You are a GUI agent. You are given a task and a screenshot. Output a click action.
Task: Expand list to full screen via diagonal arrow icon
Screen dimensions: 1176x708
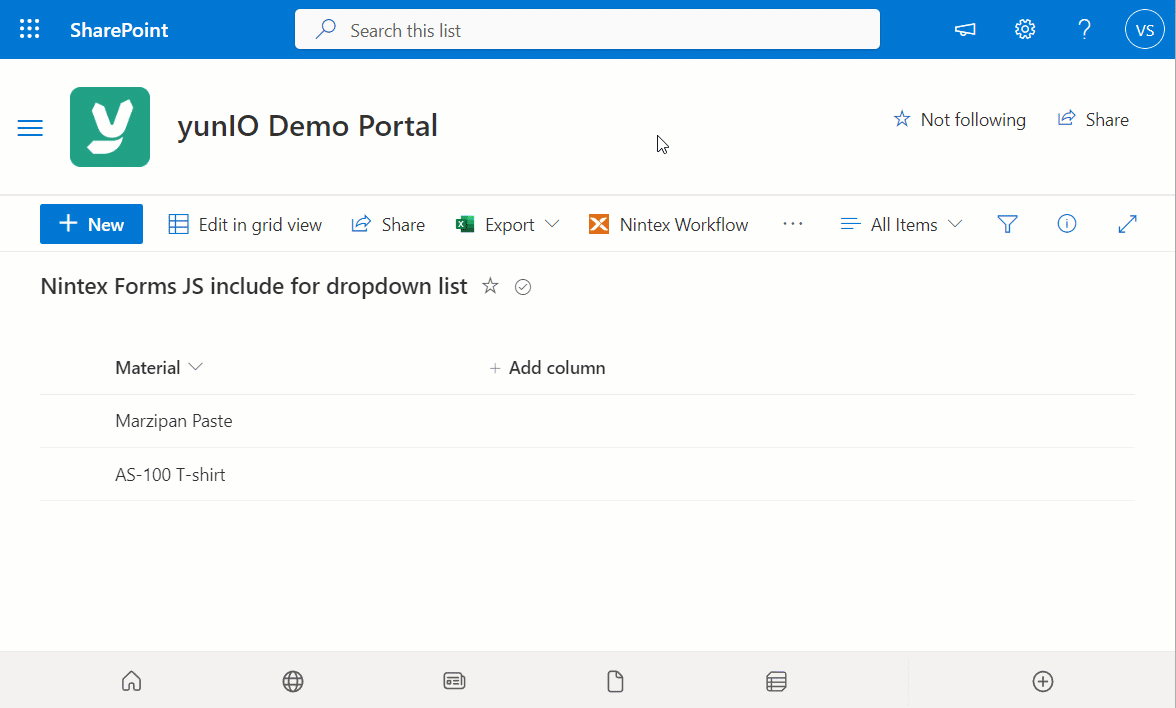1127,224
